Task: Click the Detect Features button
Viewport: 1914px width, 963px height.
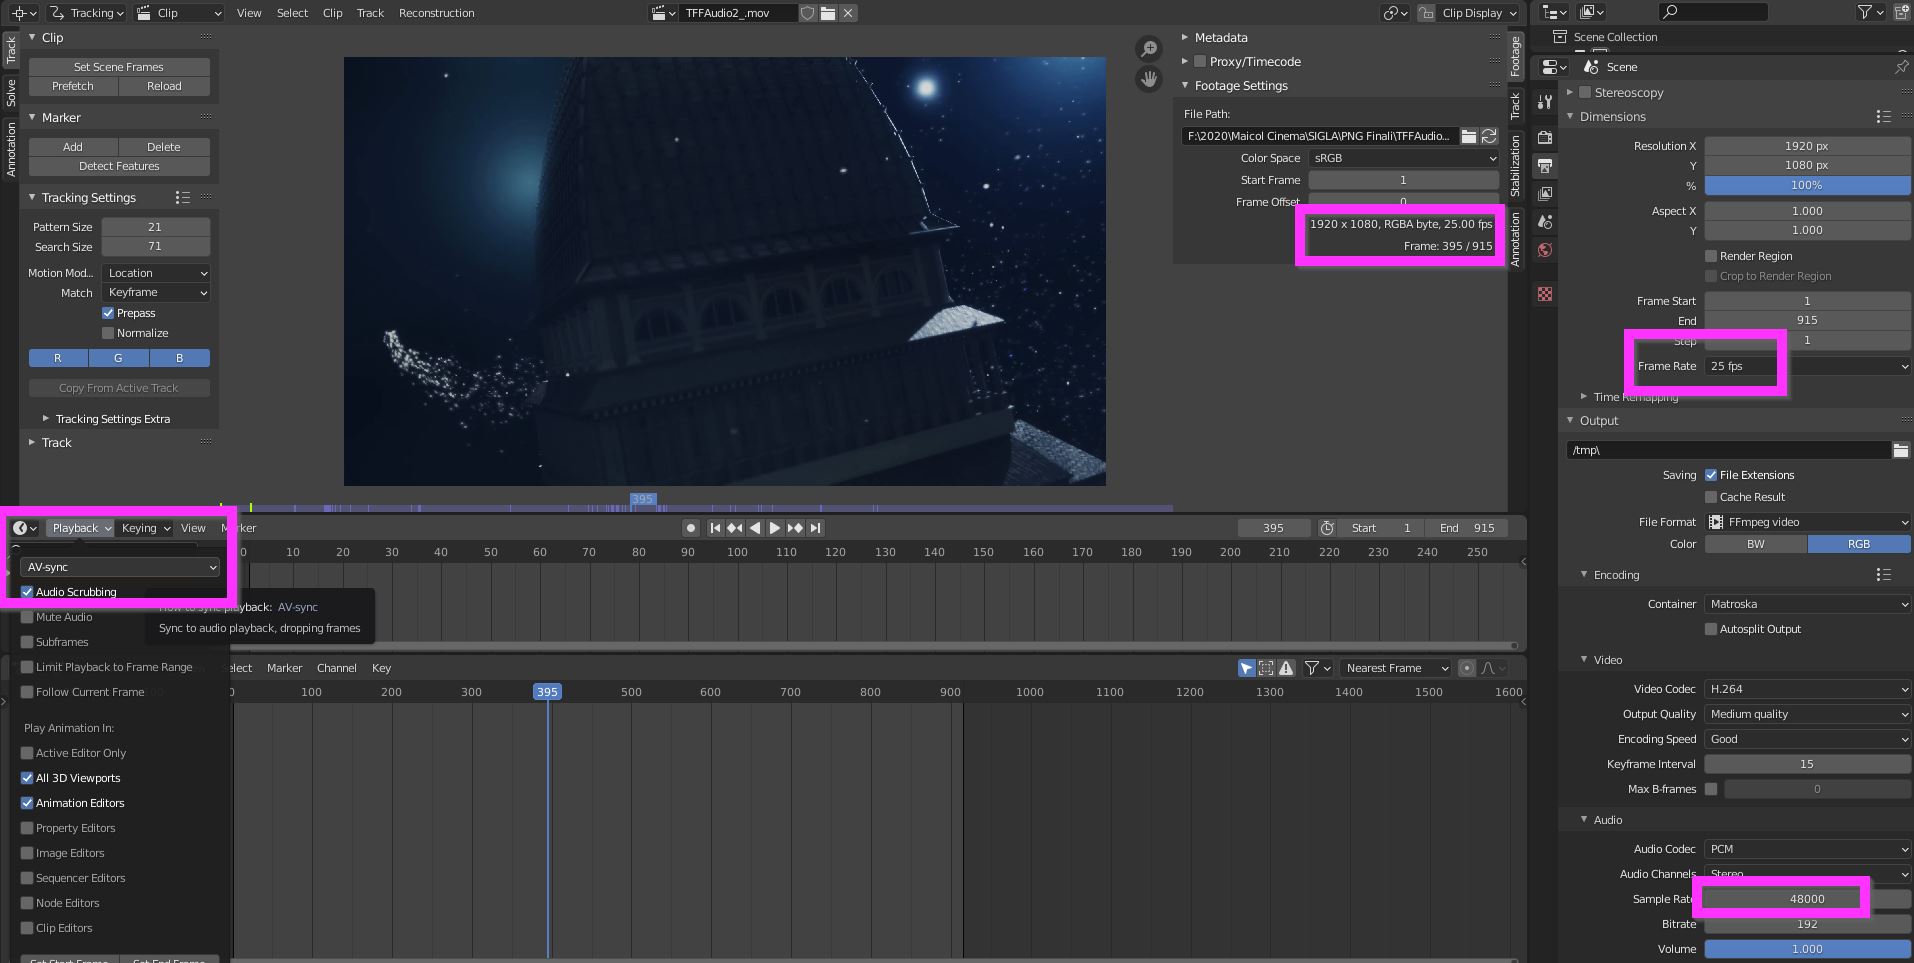Action: click(x=119, y=166)
